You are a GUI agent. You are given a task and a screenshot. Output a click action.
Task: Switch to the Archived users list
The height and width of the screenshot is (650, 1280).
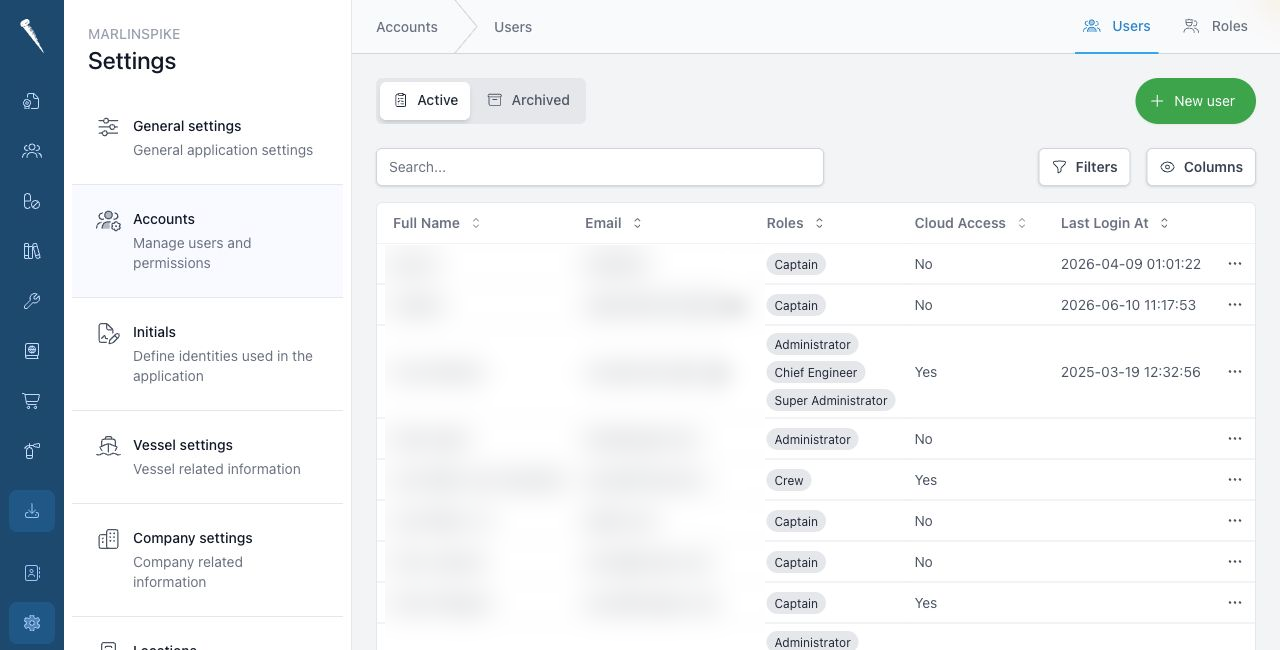coord(528,101)
